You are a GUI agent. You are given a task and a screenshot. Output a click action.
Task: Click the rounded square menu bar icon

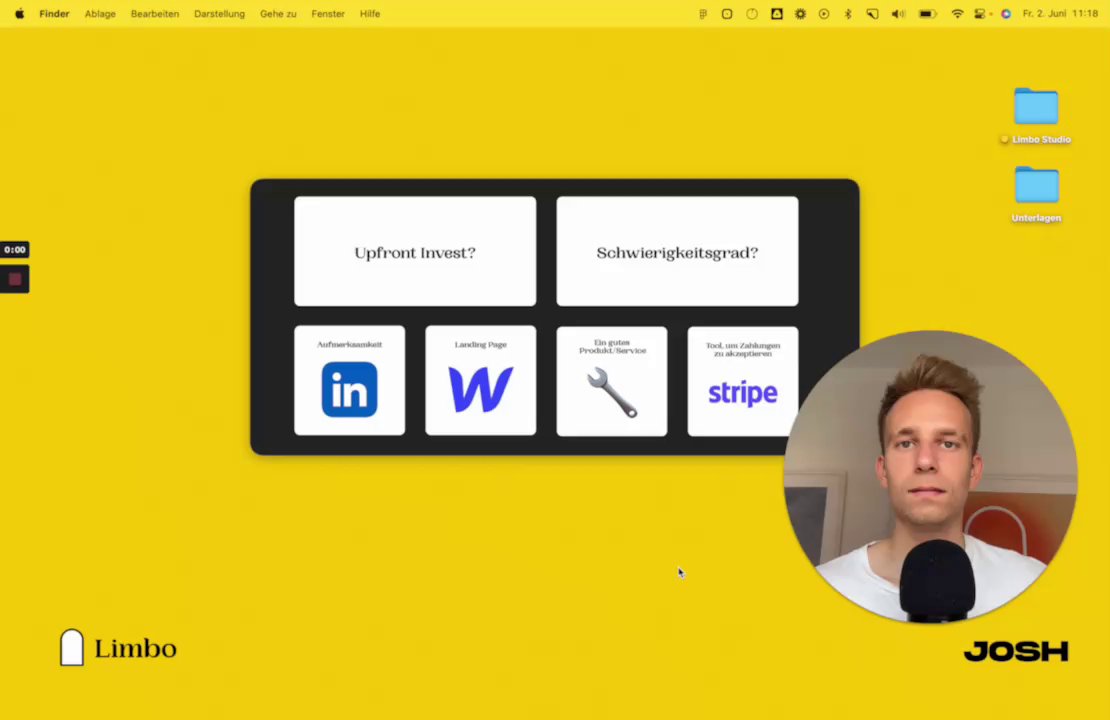[x=727, y=13]
